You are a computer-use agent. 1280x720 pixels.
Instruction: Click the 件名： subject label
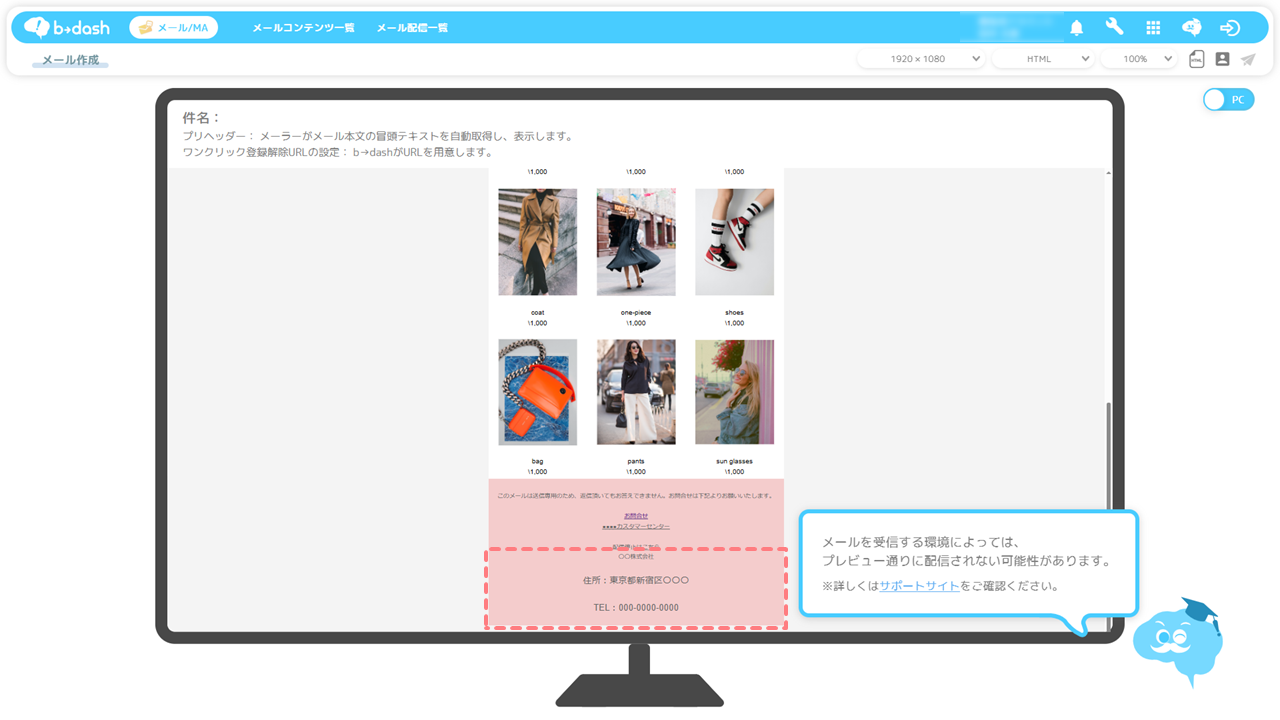(201, 118)
